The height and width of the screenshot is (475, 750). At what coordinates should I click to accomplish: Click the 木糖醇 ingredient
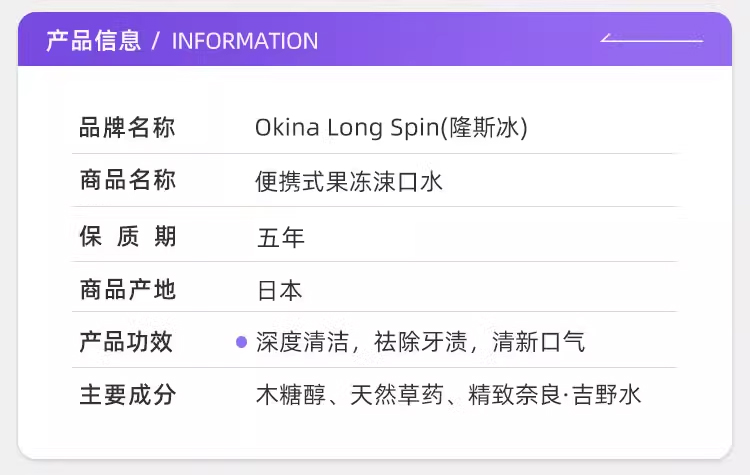291,395
